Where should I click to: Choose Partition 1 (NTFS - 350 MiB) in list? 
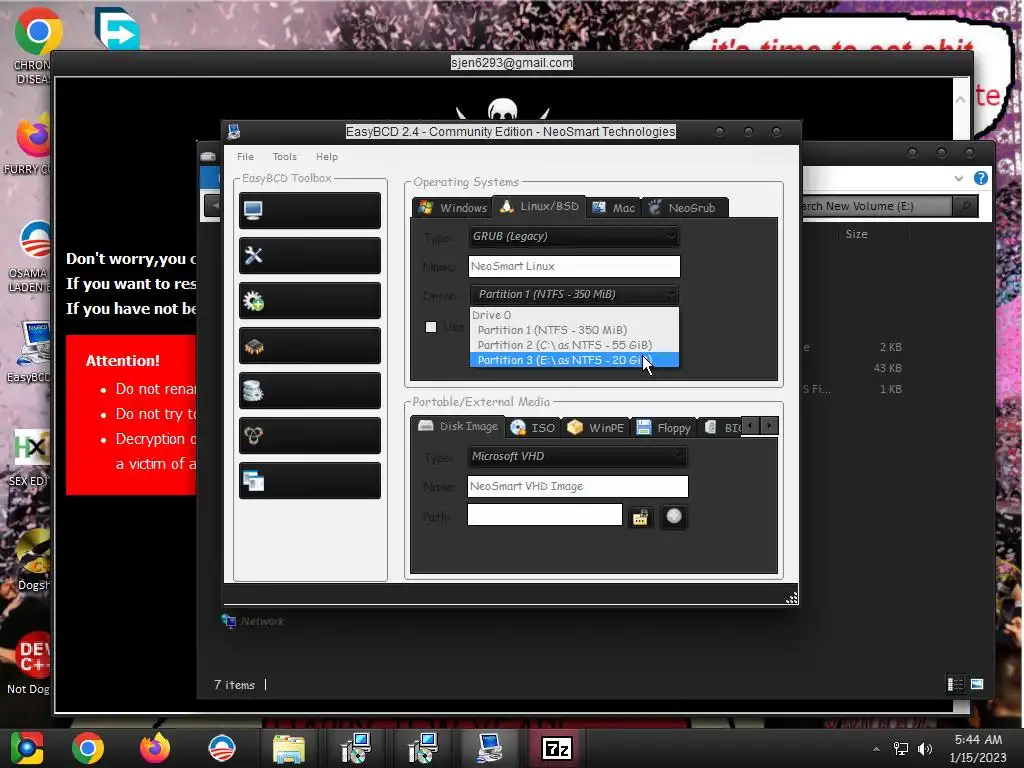(x=574, y=330)
